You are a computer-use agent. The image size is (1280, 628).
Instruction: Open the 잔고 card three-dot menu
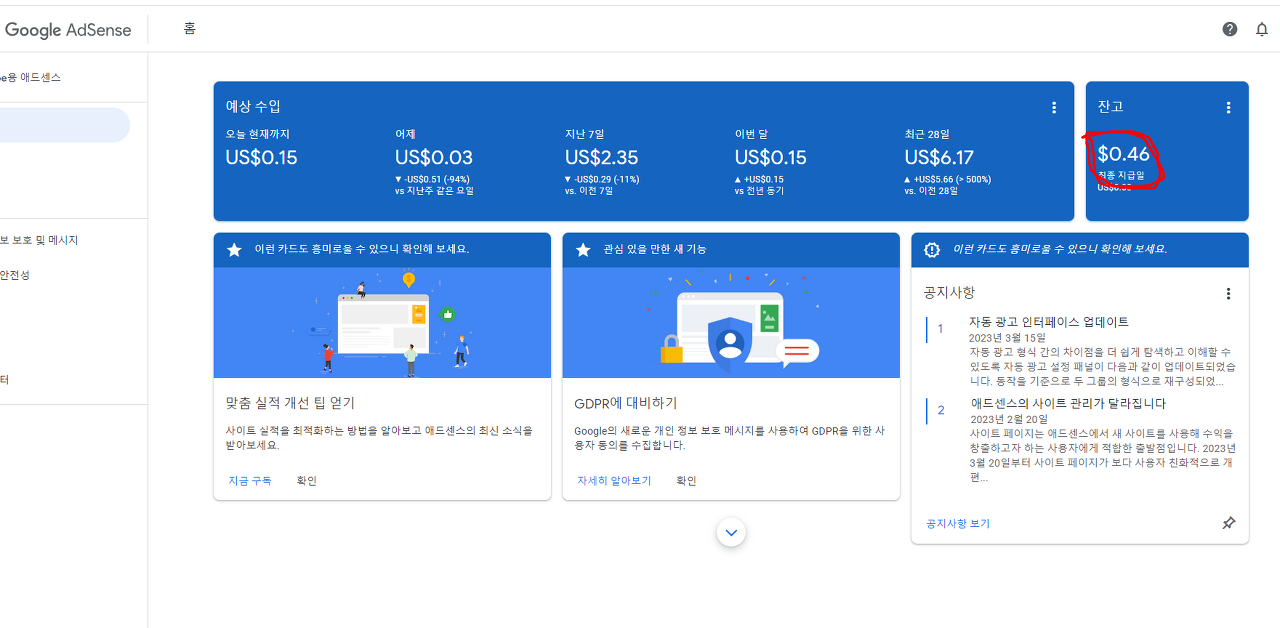click(1229, 107)
